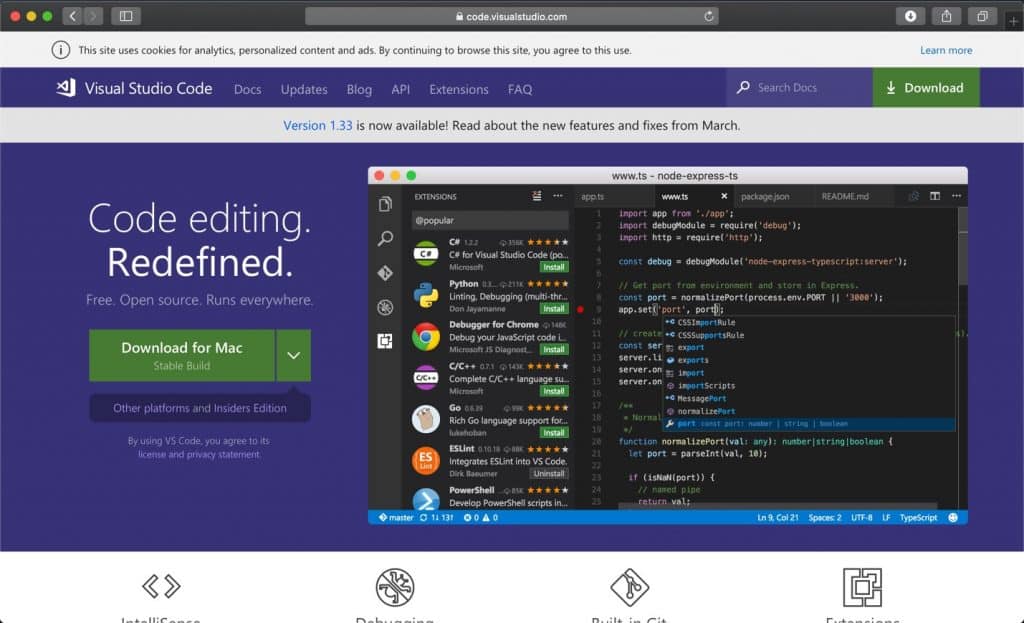
Task: Select the Search icon in the activity bar
Action: pyautogui.click(x=385, y=239)
